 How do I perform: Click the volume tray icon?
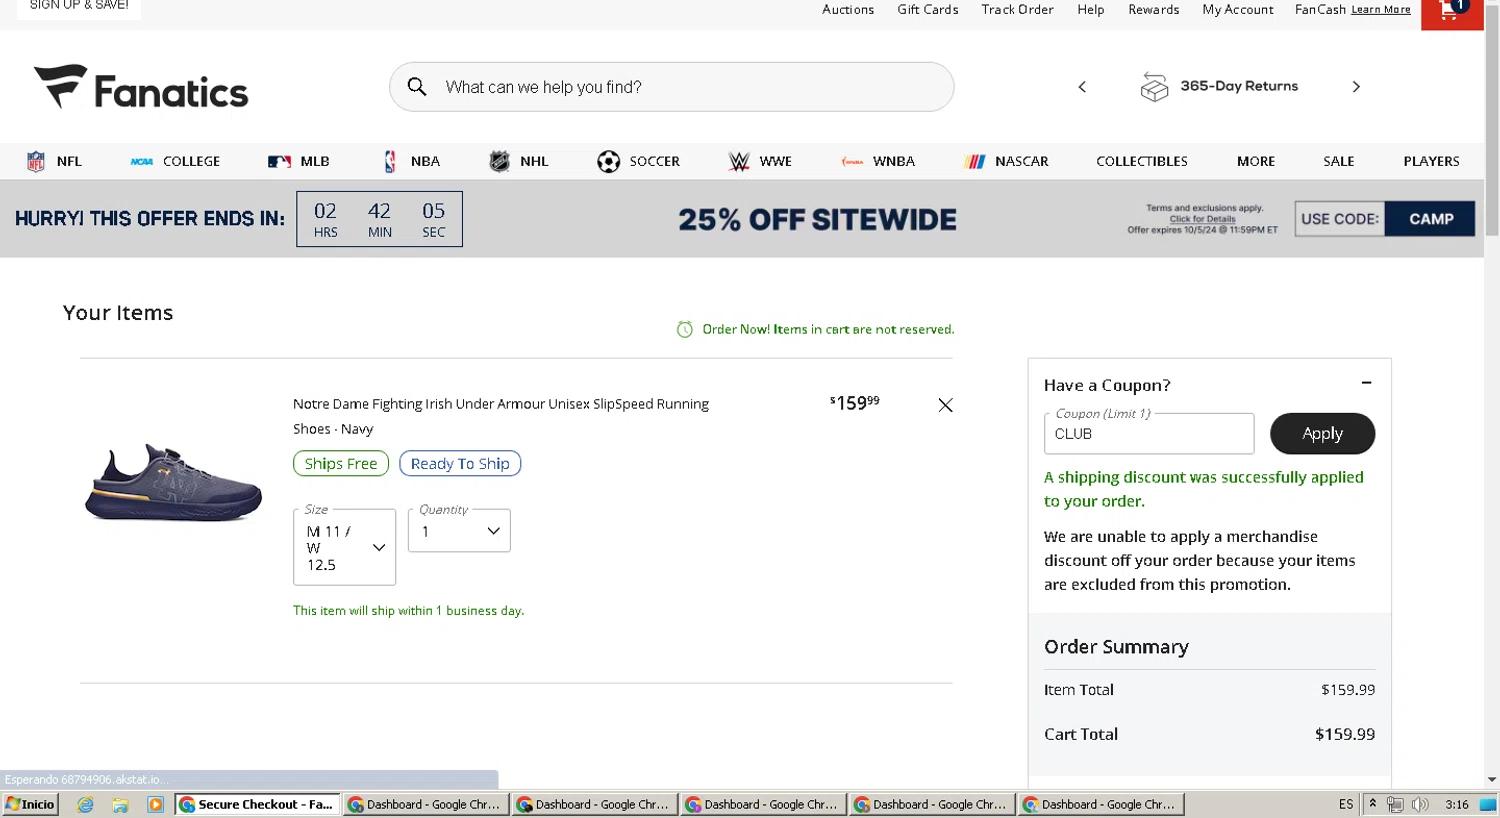coord(1420,804)
